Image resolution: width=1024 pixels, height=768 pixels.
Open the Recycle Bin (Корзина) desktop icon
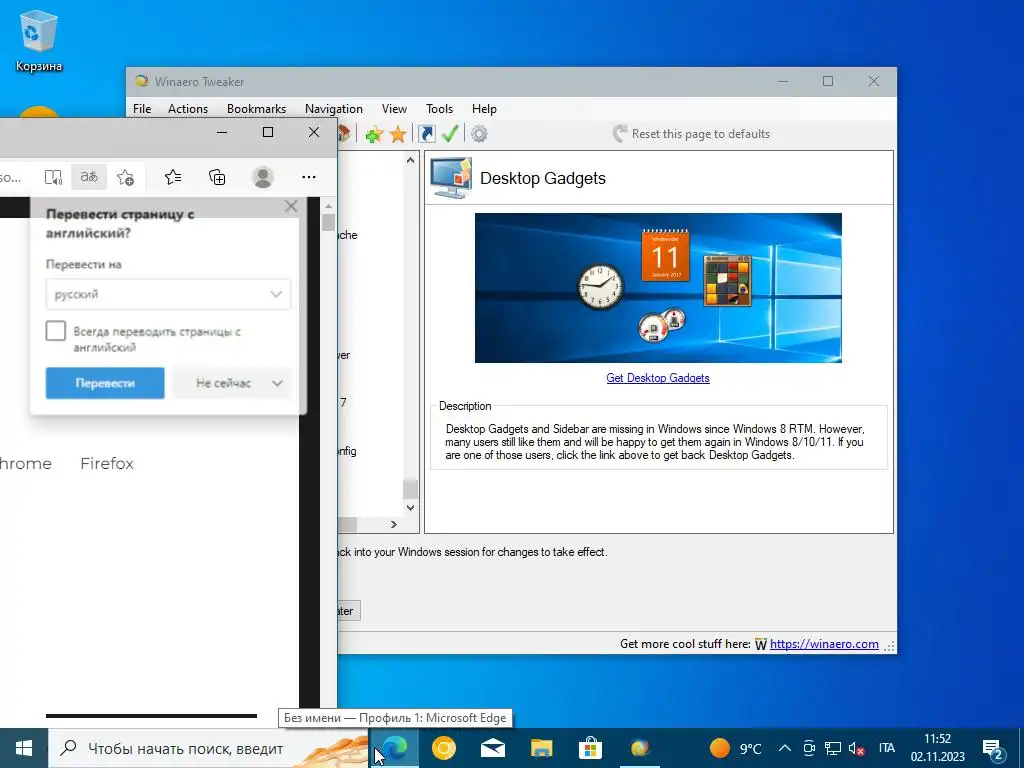[39, 40]
